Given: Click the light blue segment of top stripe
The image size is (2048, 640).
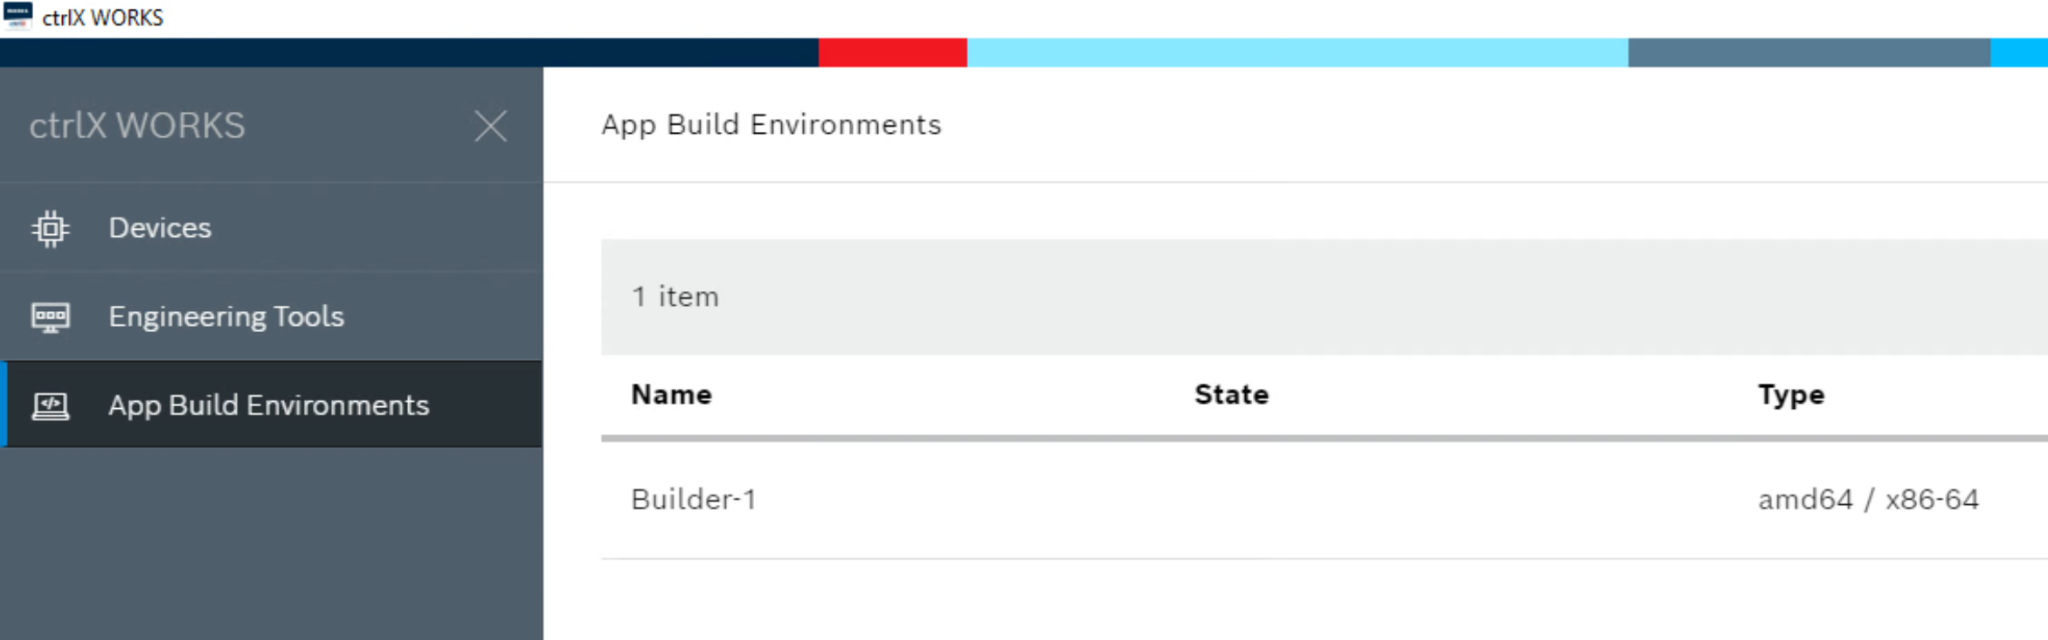Looking at the screenshot, I should point(1296,52).
